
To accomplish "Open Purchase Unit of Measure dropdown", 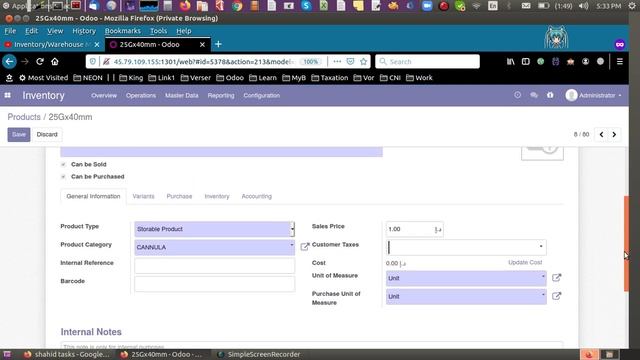I will (466, 296).
